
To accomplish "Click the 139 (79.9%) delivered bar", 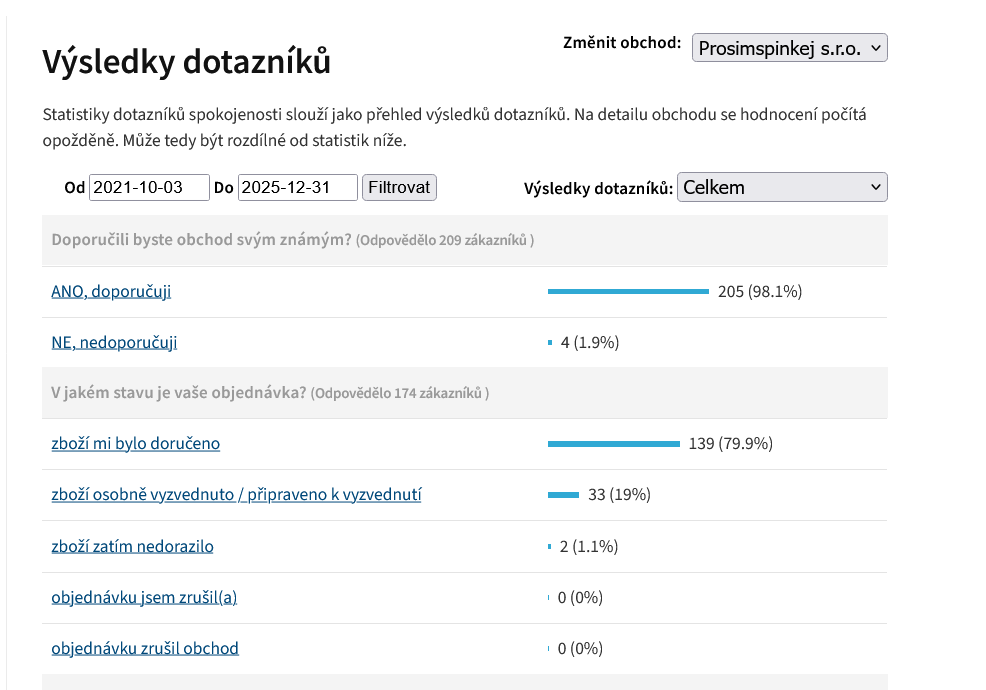I will 614,443.
